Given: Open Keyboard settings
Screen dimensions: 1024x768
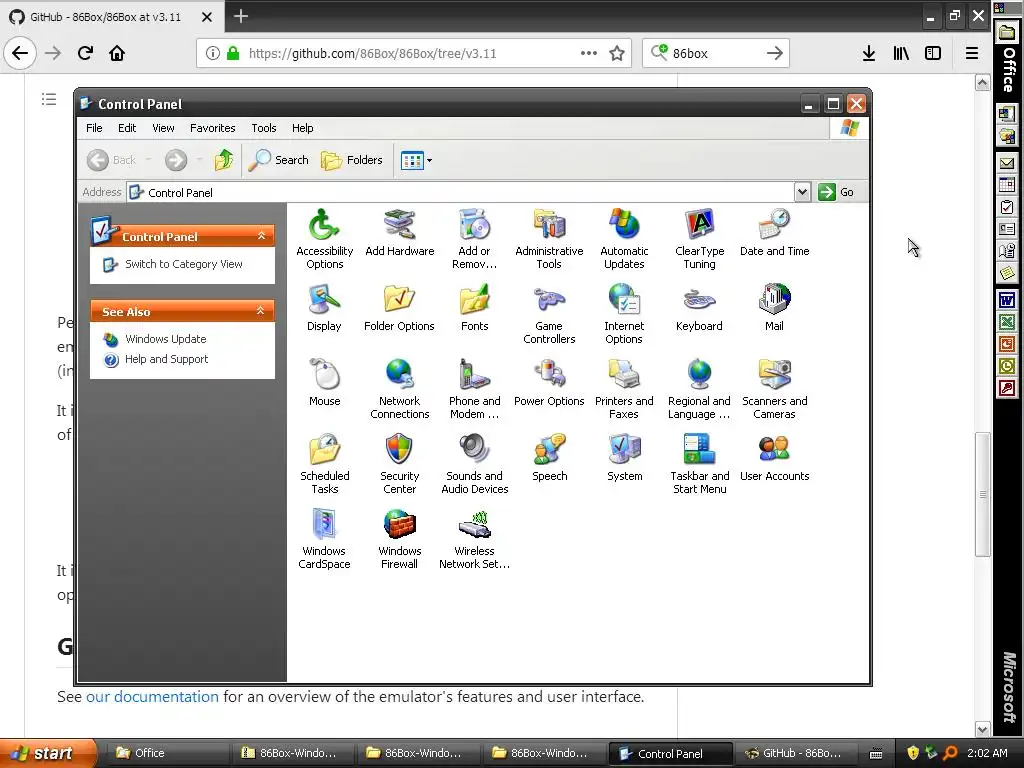Looking at the screenshot, I should coord(699,308).
